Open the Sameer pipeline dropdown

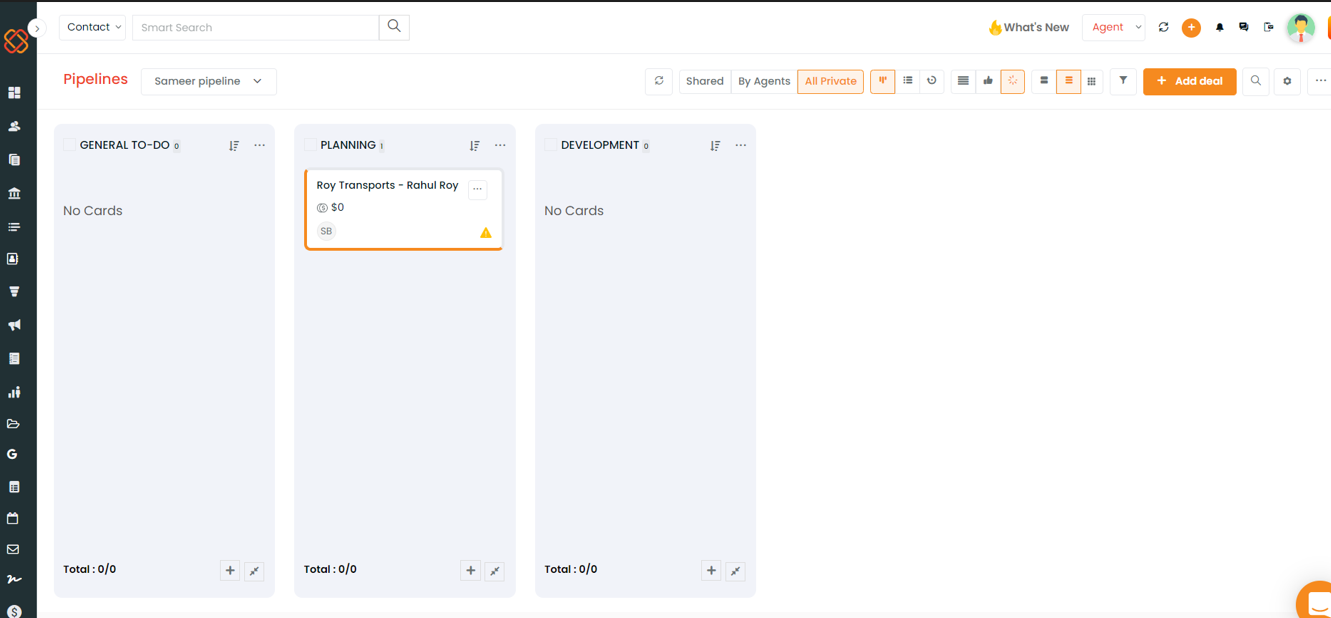tap(208, 81)
